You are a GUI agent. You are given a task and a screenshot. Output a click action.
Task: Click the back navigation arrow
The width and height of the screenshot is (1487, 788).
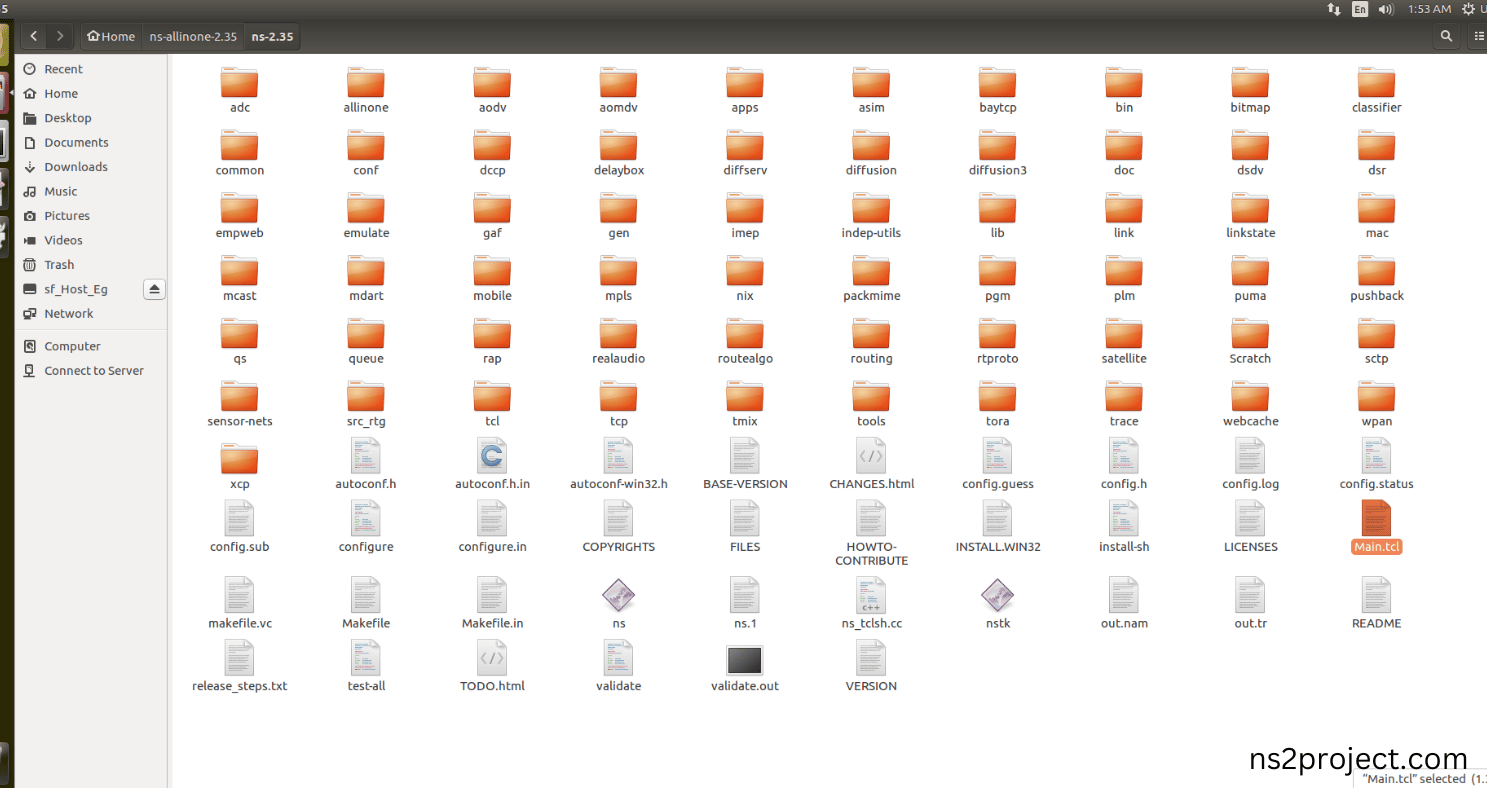[34, 36]
